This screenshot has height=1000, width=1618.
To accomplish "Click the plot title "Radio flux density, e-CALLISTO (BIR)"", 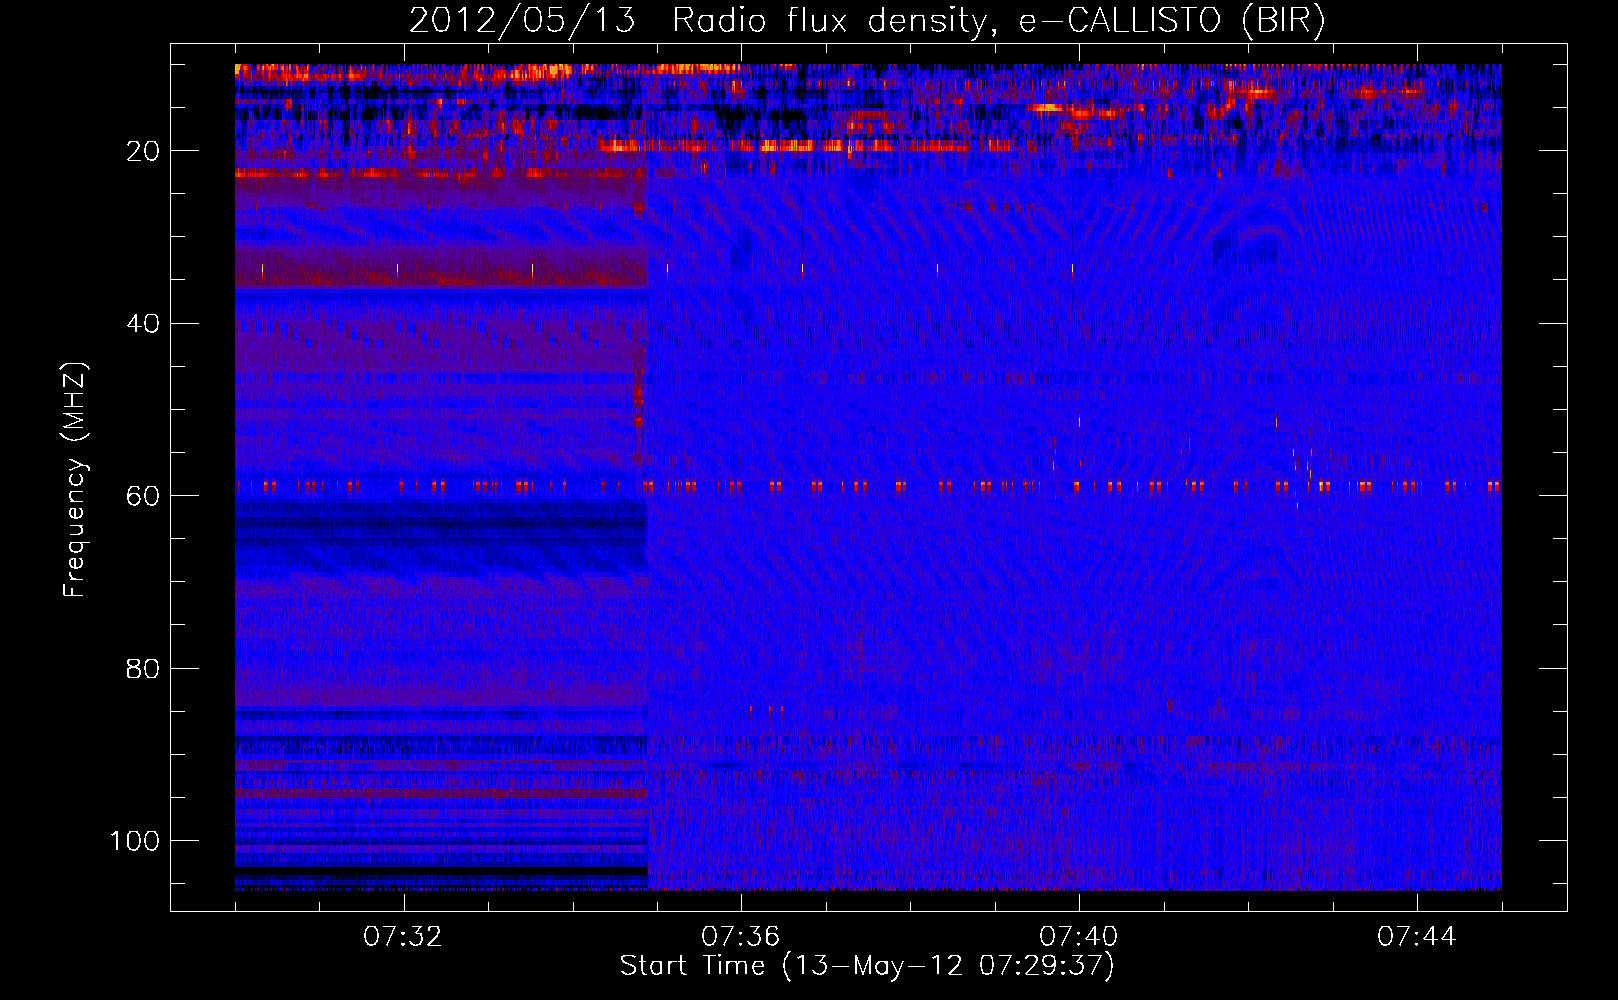I will coord(999,21).
